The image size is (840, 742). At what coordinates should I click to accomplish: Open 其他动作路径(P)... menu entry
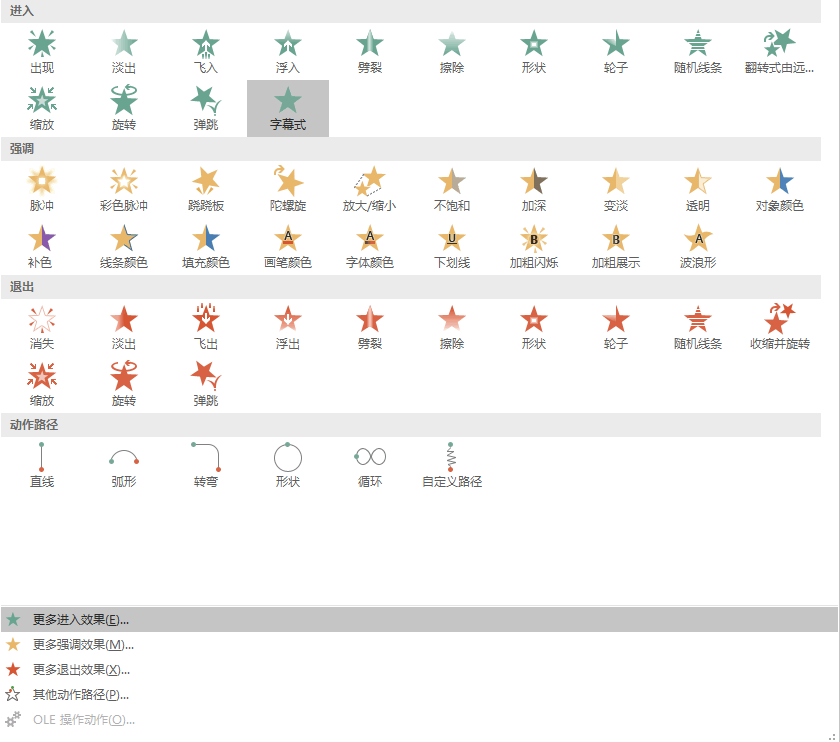419,694
